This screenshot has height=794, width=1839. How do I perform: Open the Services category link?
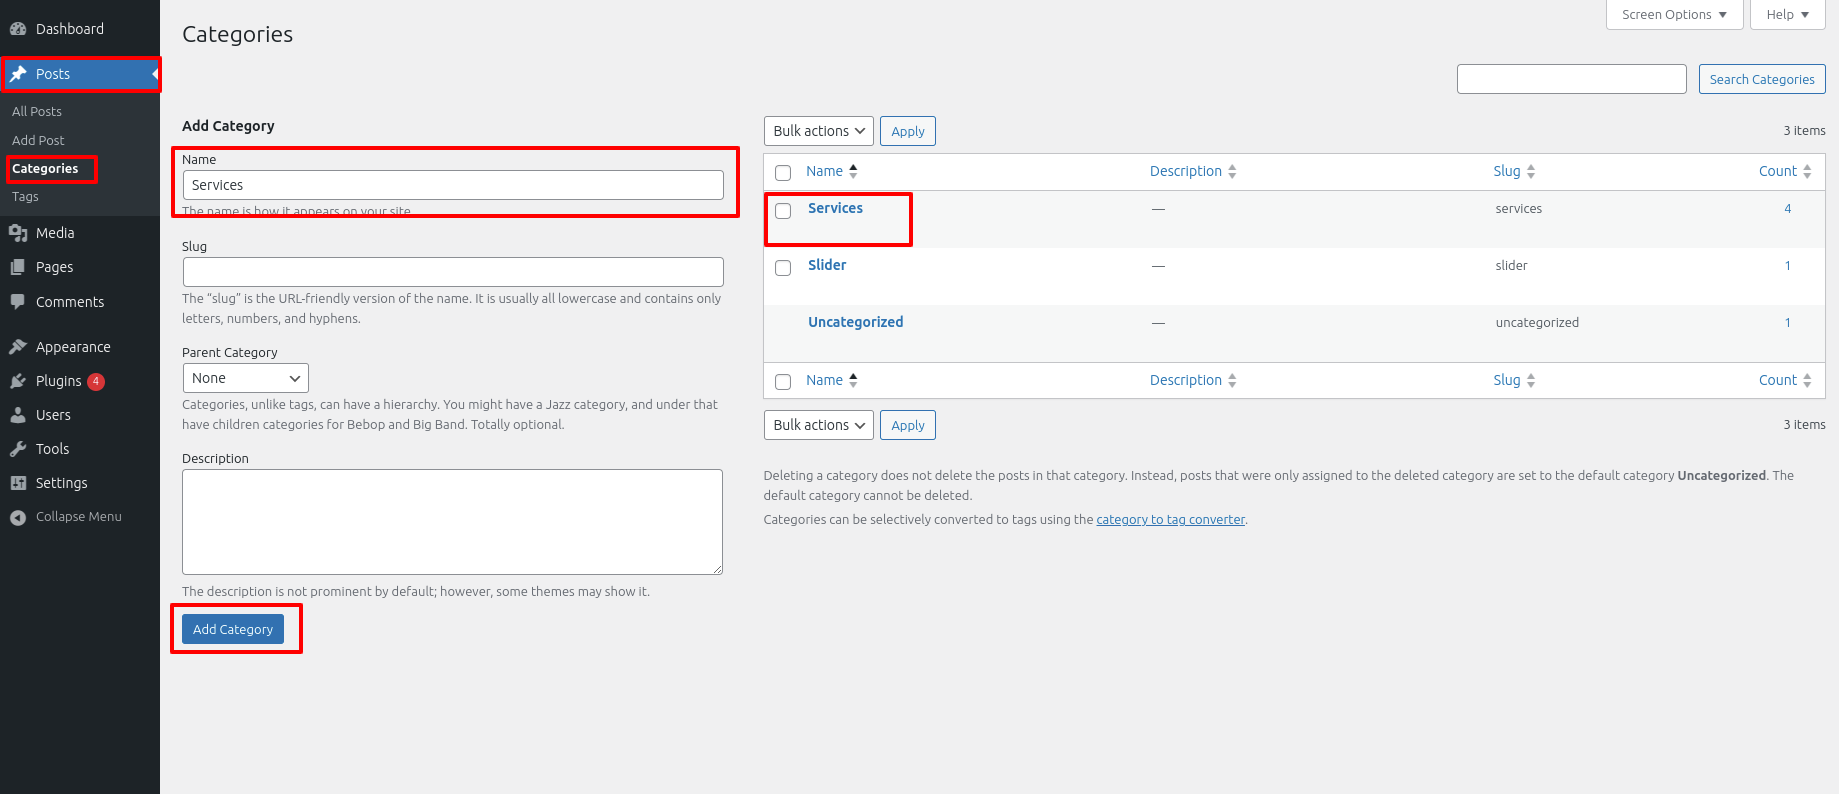[x=835, y=208]
